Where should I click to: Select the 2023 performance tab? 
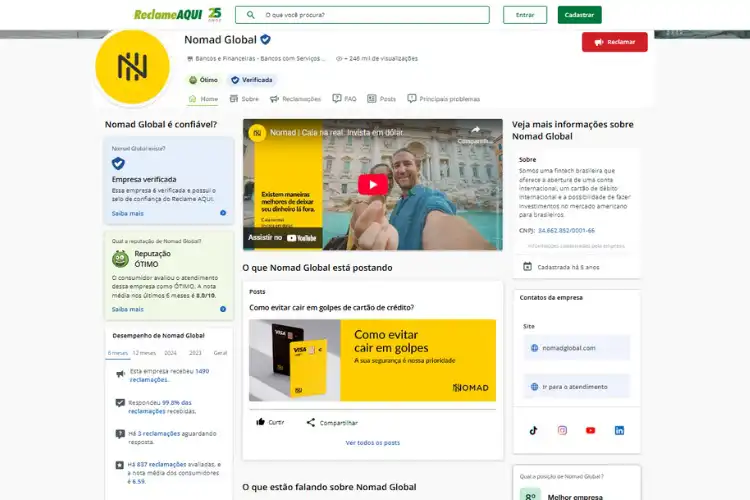[195, 353]
